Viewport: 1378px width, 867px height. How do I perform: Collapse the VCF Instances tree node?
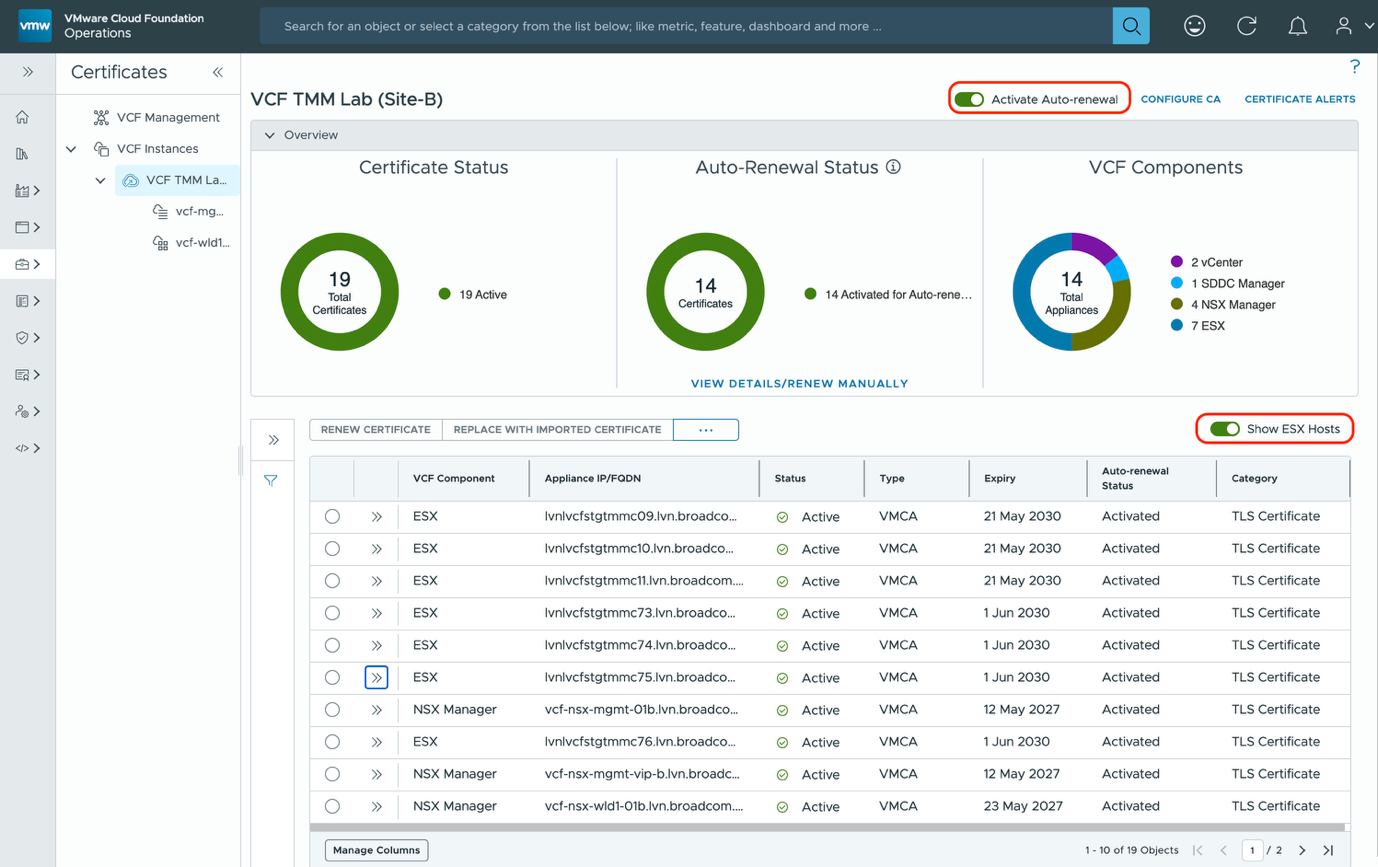(x=71, y=147)
